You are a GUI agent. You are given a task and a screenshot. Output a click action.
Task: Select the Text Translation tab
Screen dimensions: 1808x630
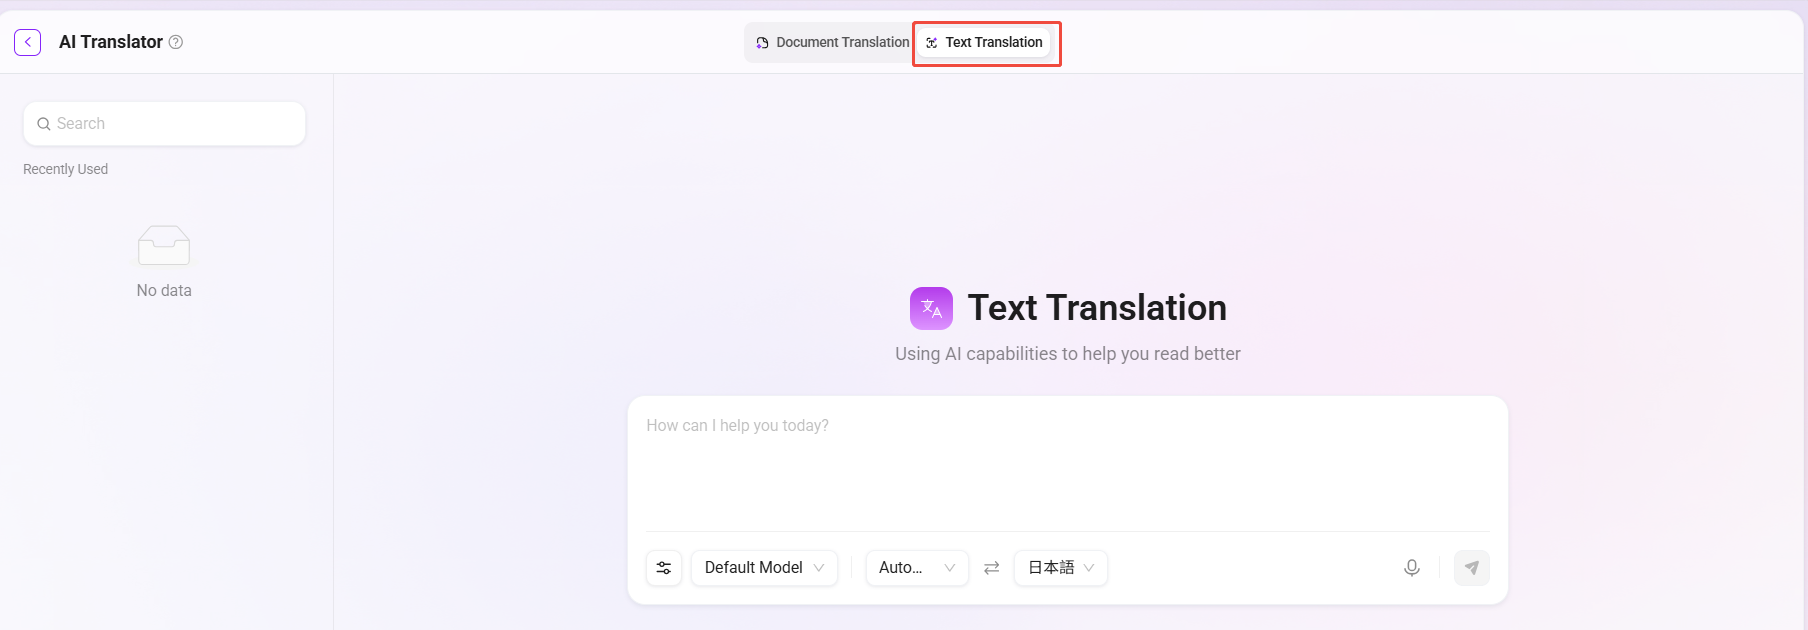(985, 42)
